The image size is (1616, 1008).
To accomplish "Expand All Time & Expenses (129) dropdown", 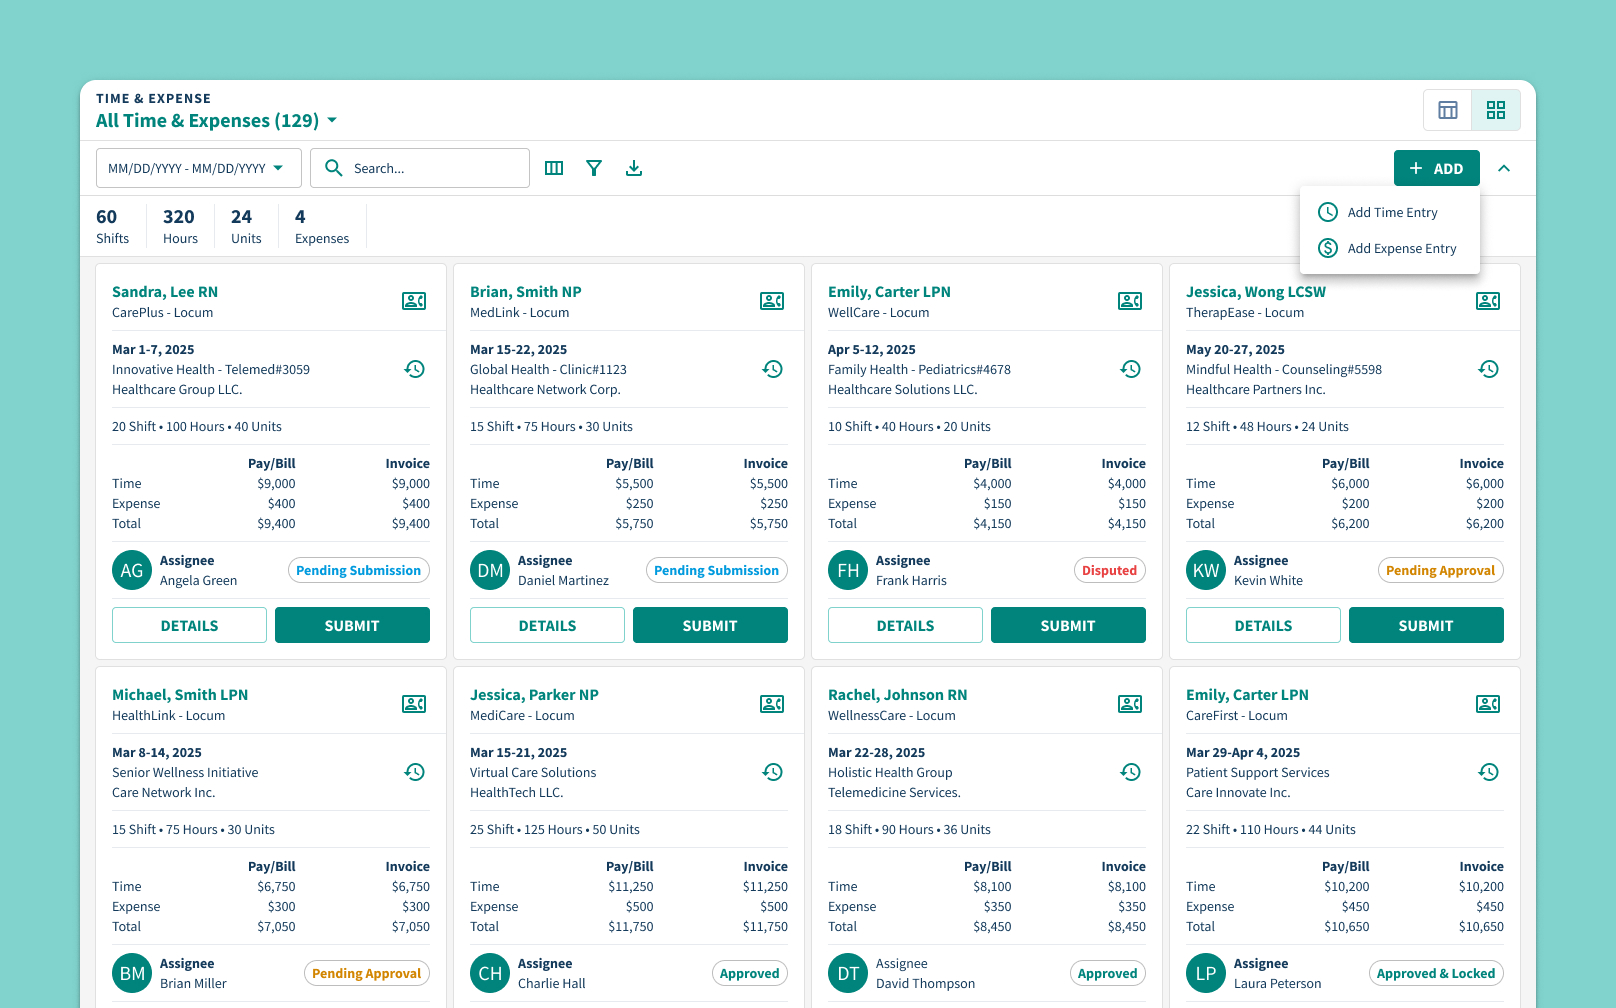I will [x=217, y=121].
